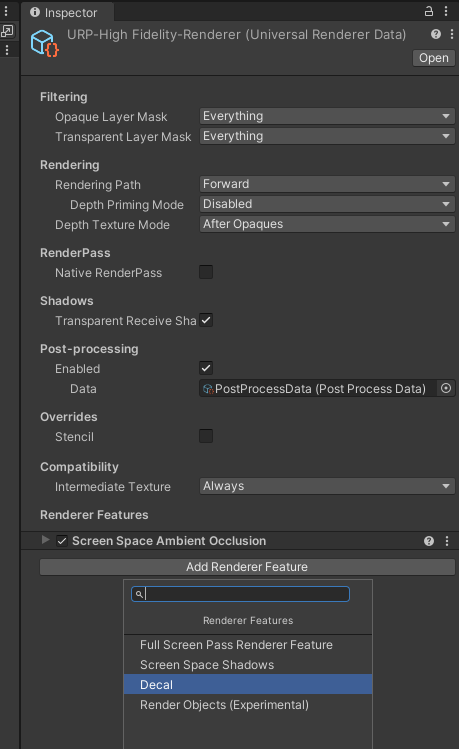The width and height of the screenshot is (459, 749).
Task: Click the Open button
Action: tap(434, 58)
